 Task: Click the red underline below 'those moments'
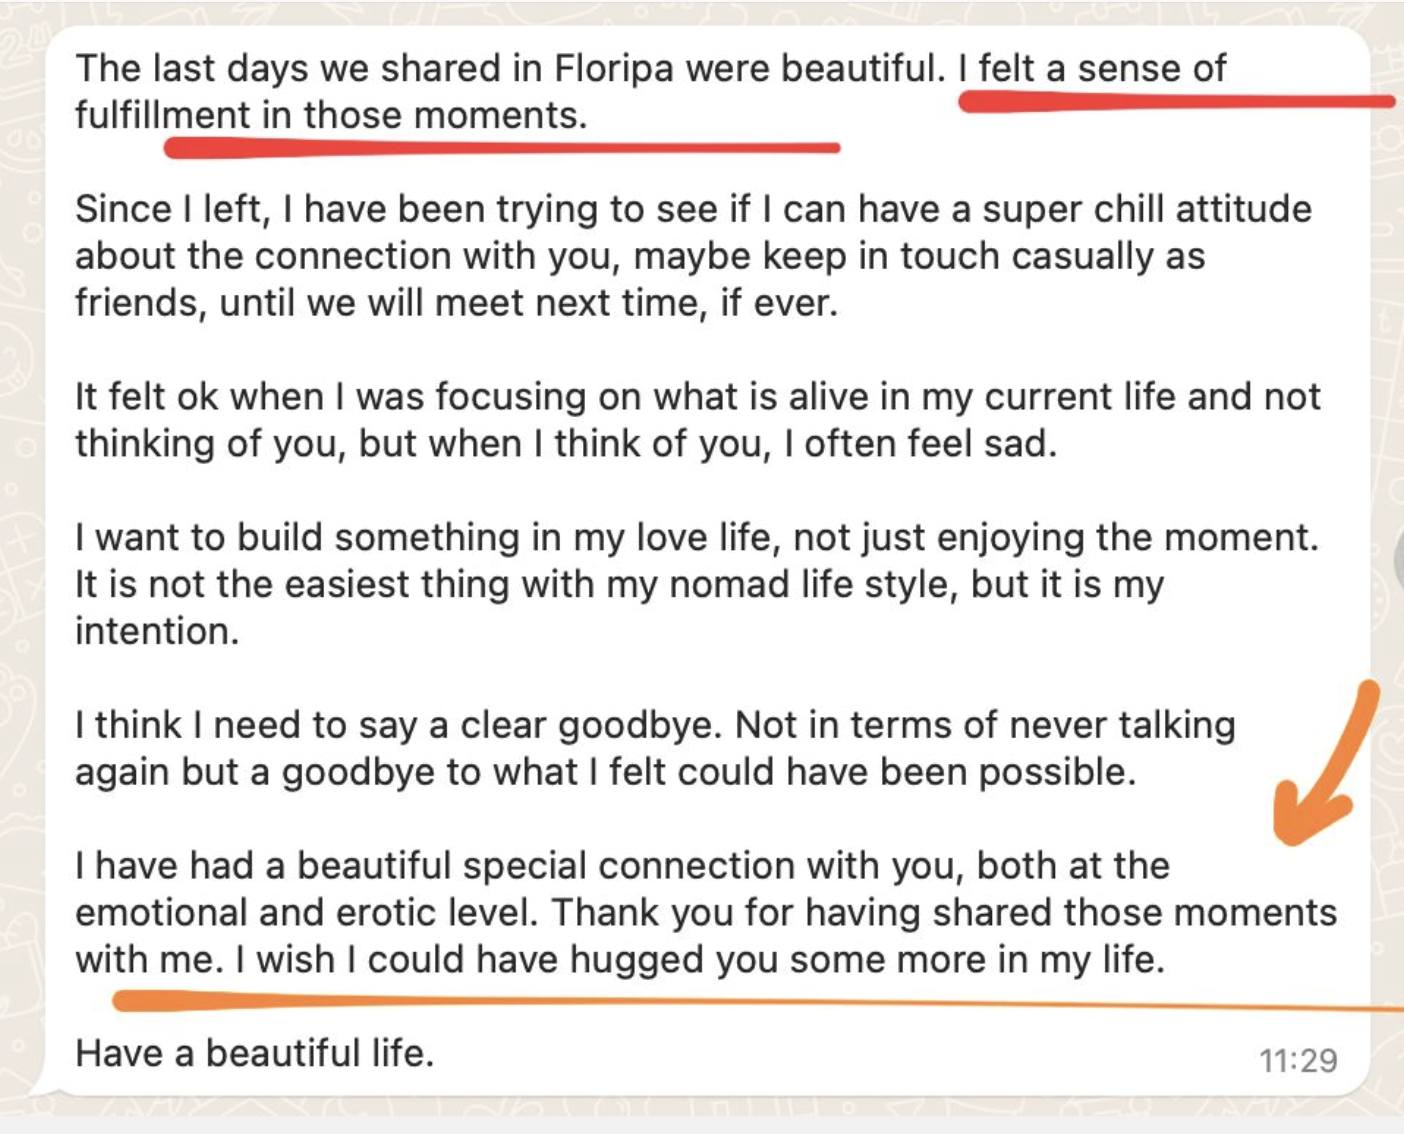[x=502, y=149]
